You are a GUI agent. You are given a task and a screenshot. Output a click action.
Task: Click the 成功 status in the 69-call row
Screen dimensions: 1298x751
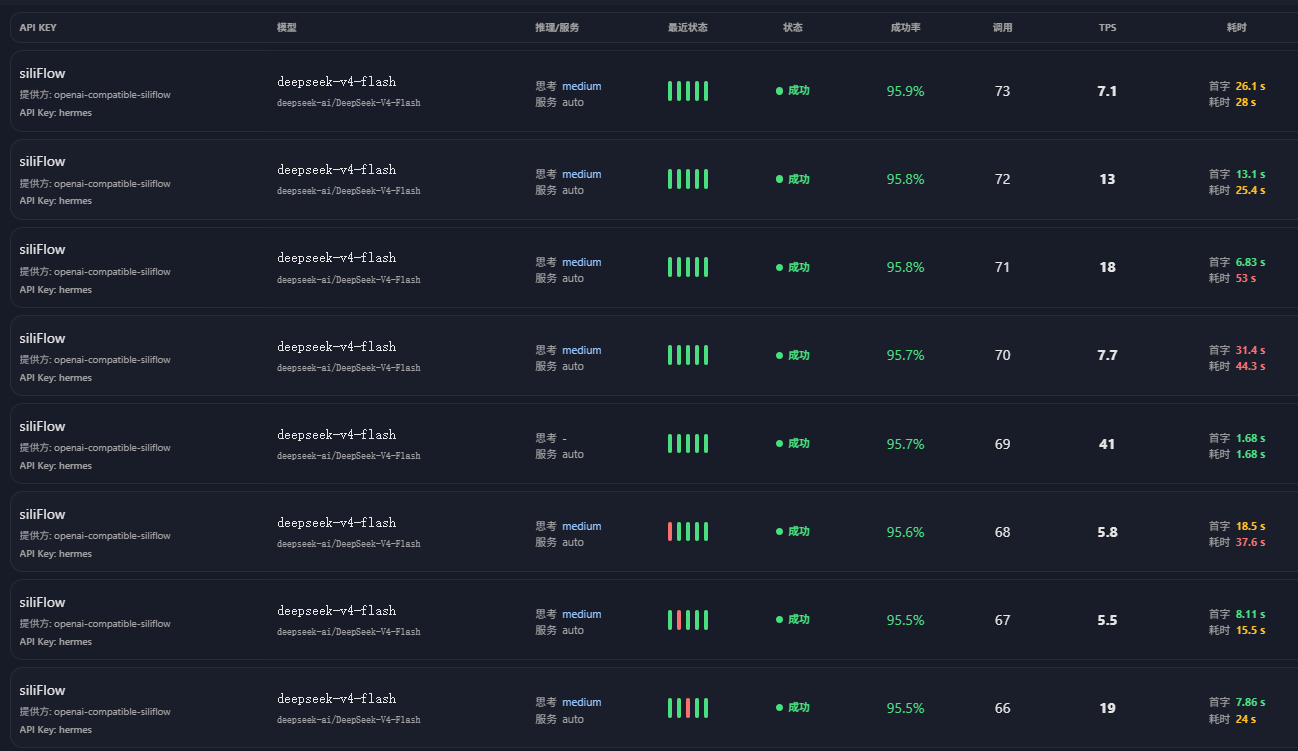pyautogui.click(x=793, y=444)
